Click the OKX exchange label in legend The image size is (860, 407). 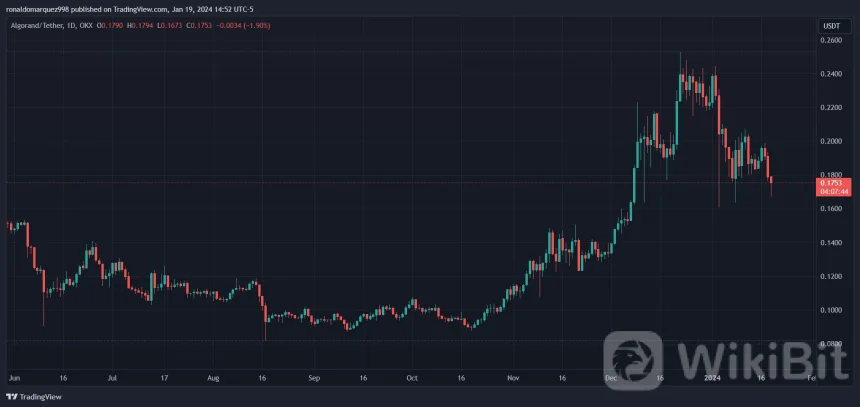tap(91, 26)
